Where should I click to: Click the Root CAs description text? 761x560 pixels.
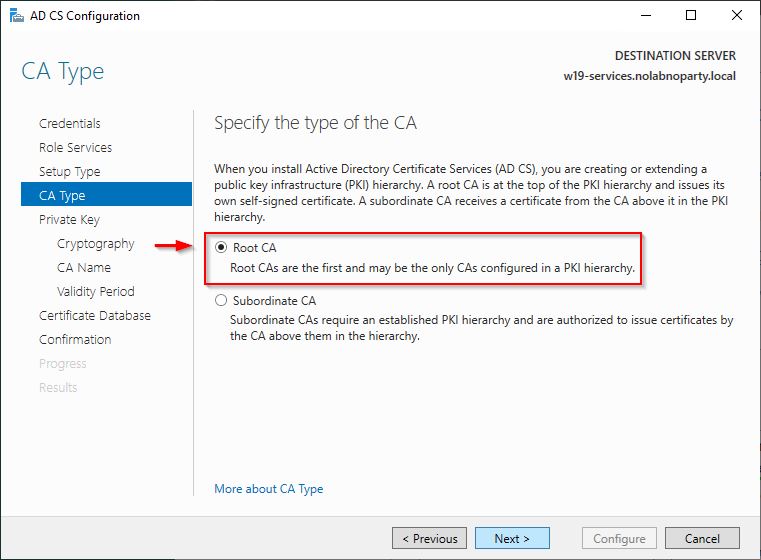click(432, 268)
